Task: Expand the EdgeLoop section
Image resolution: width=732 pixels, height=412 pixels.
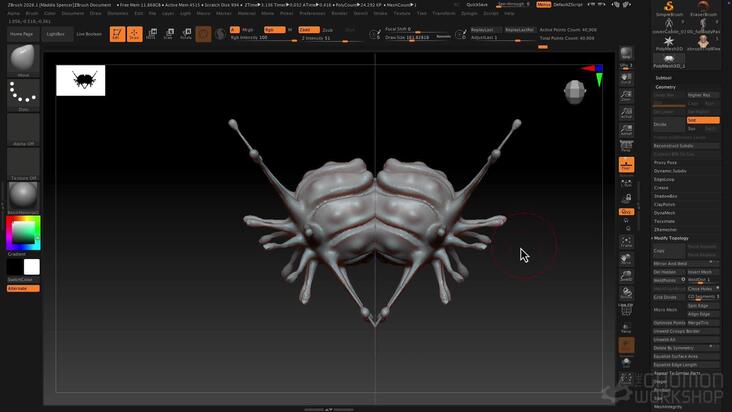Action: tap(664, 179)
